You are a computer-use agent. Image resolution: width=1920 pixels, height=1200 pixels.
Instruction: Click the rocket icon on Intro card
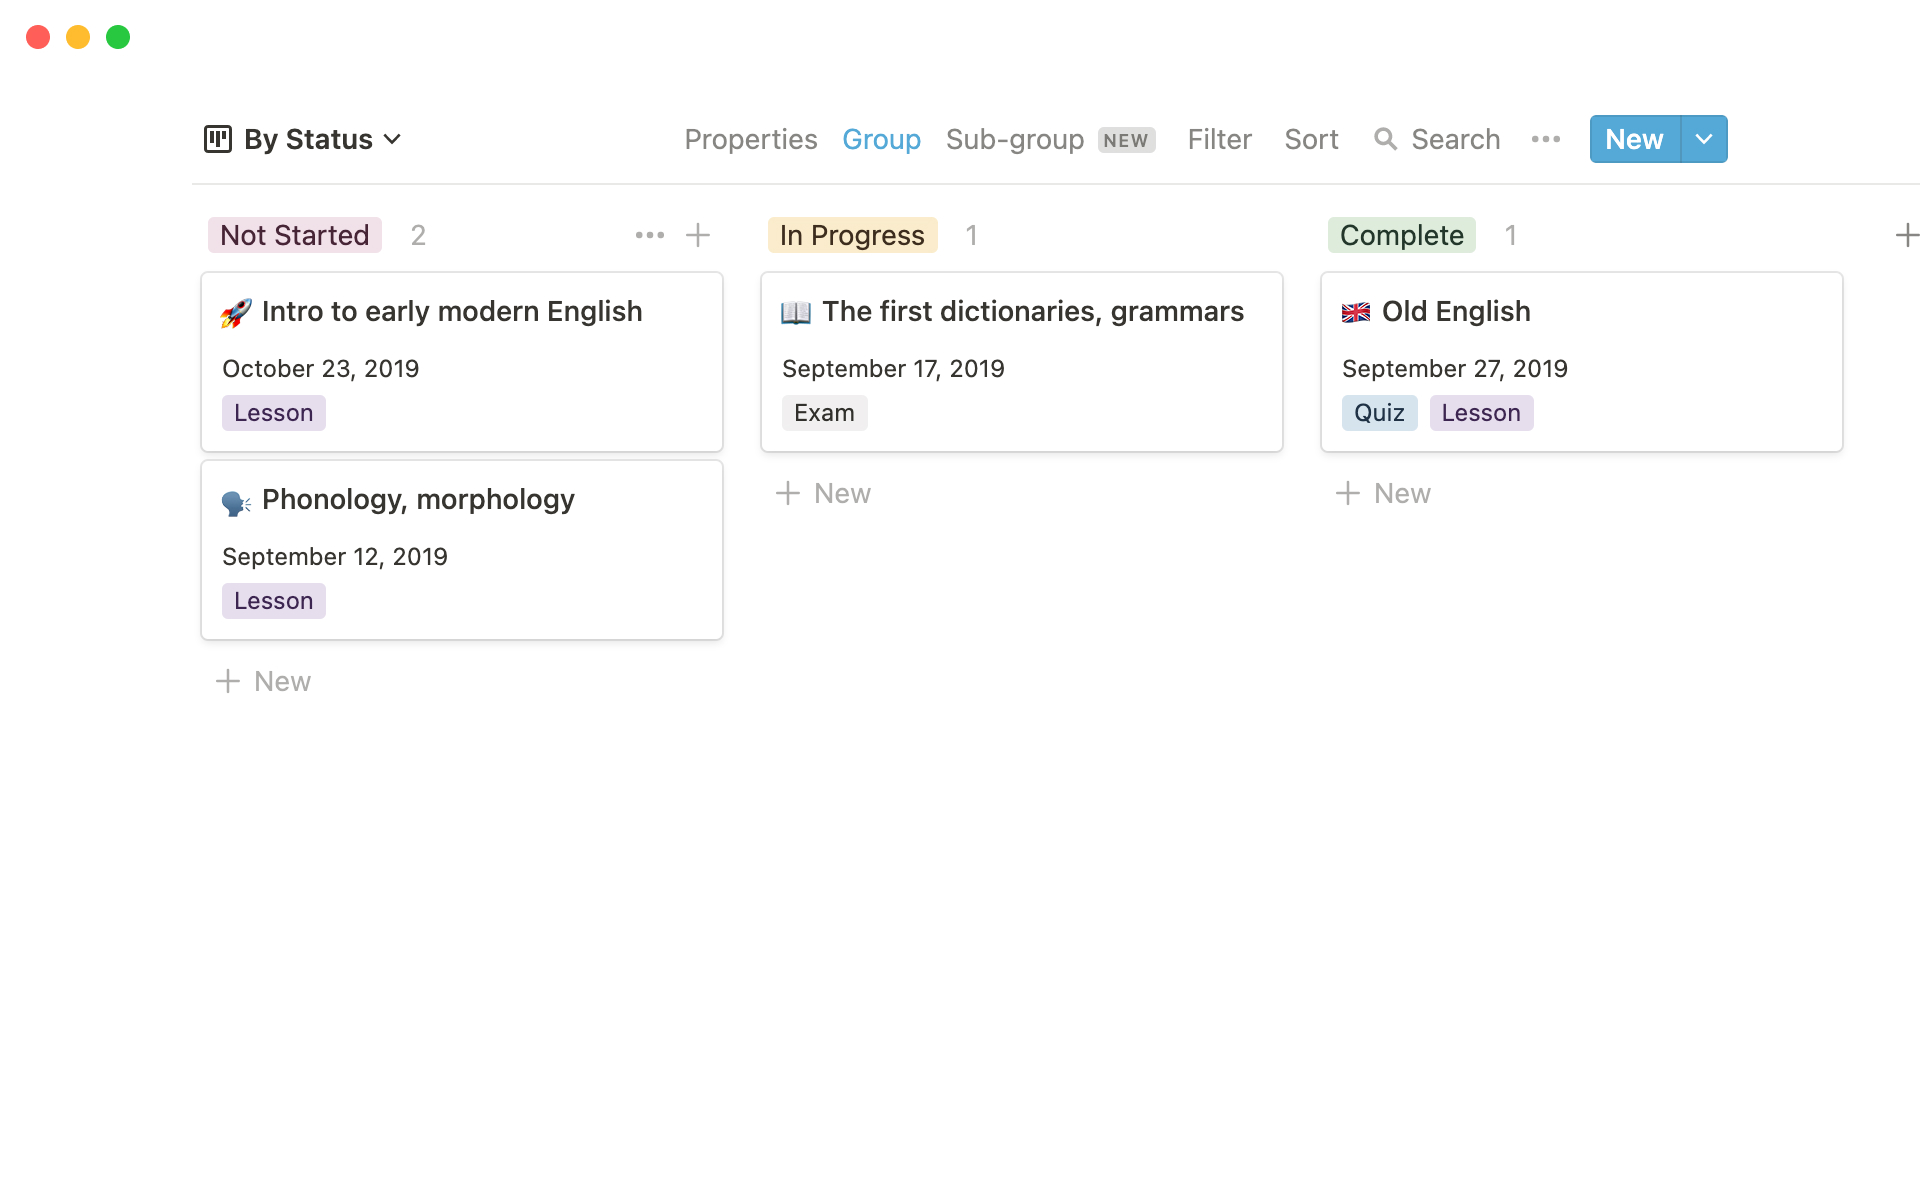click(x=236, y=313)
